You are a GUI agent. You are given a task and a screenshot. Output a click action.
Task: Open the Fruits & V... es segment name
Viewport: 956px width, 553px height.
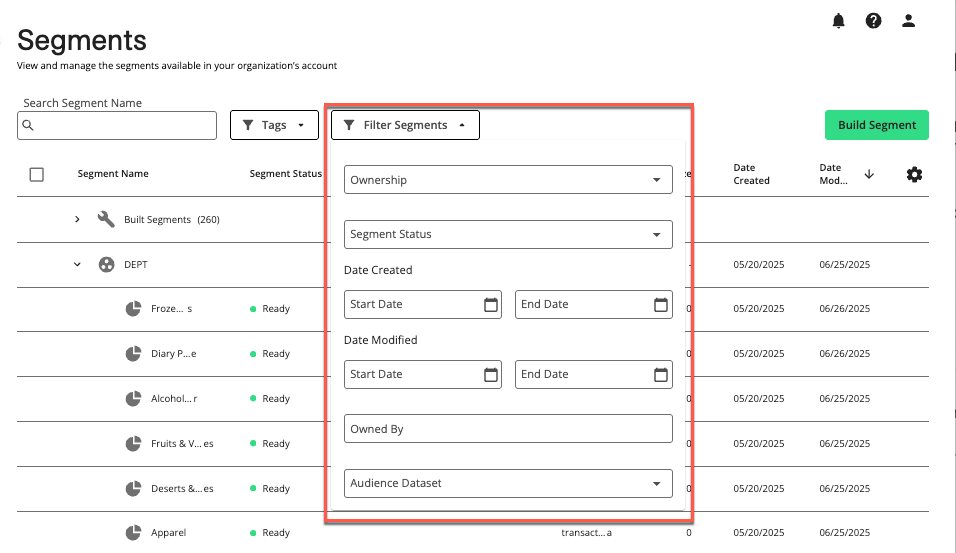(x=182, y=443)
